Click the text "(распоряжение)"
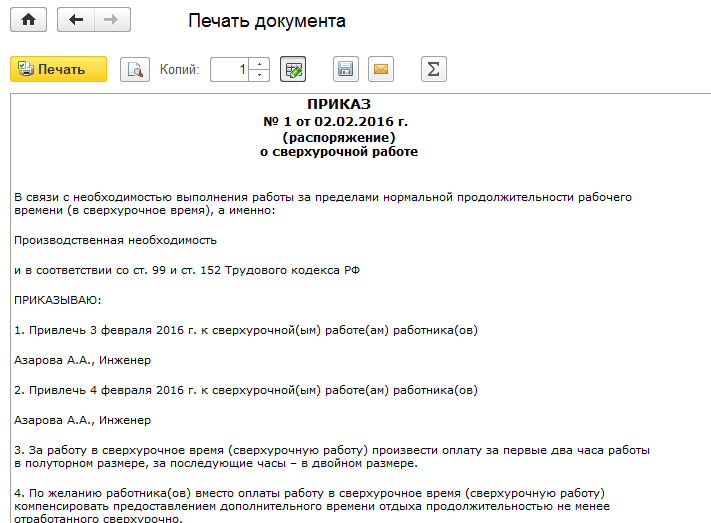711x523 pixels. (x=339, y=137)
